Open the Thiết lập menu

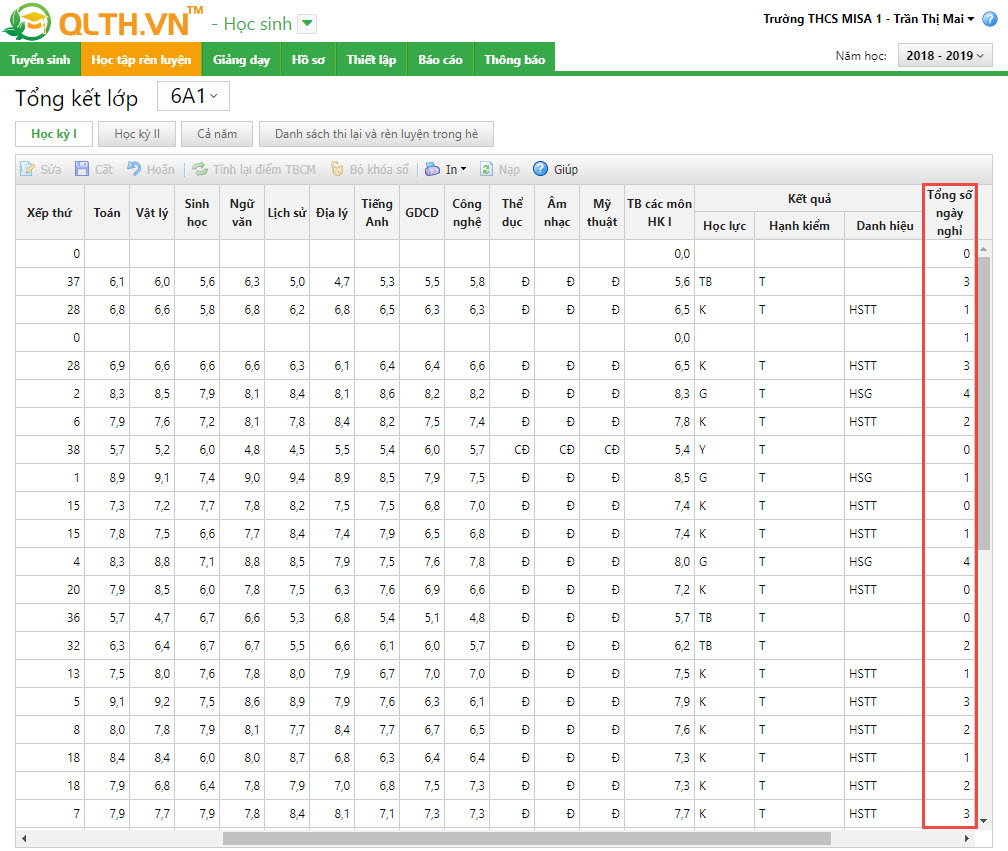371,59
